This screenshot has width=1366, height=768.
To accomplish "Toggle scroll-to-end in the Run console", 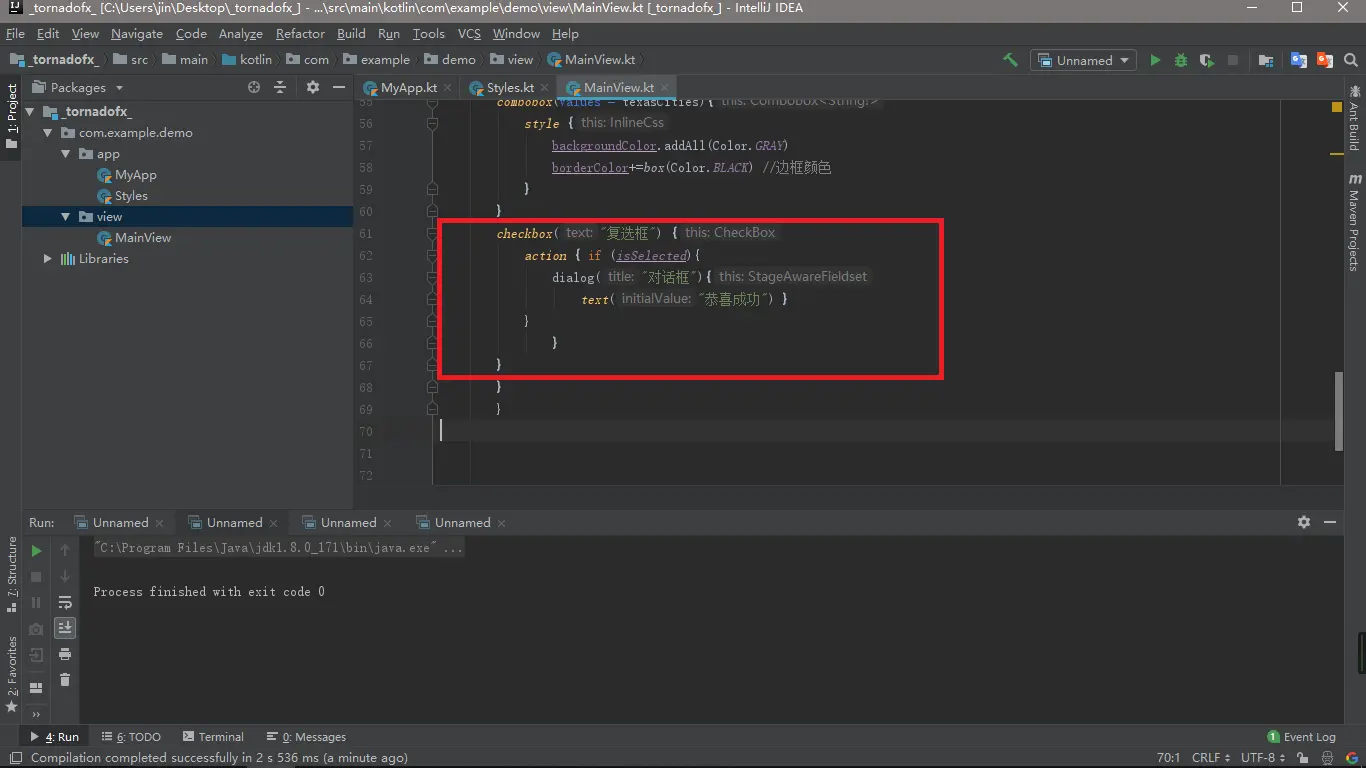I will click(65, 628).
